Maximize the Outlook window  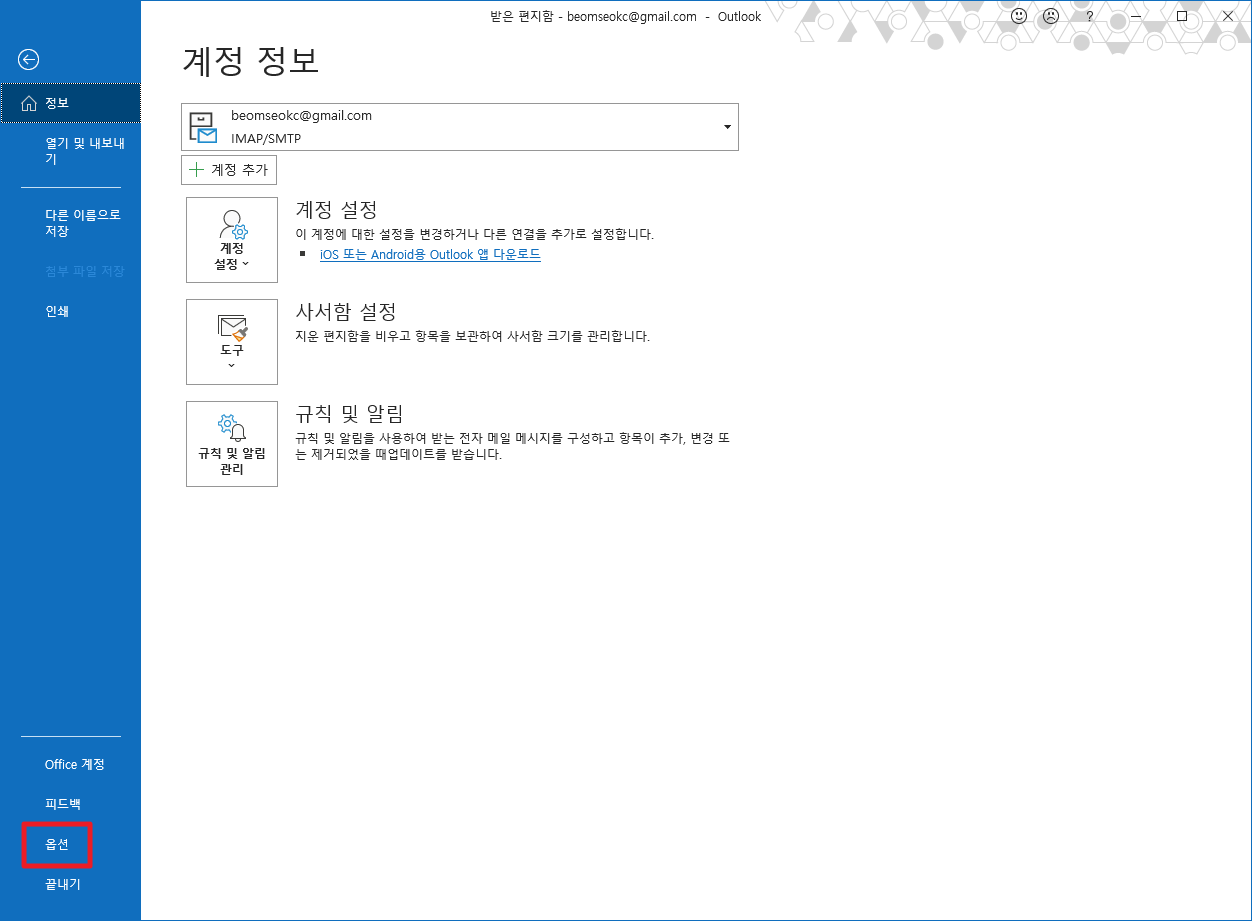tap(1182, 16)
